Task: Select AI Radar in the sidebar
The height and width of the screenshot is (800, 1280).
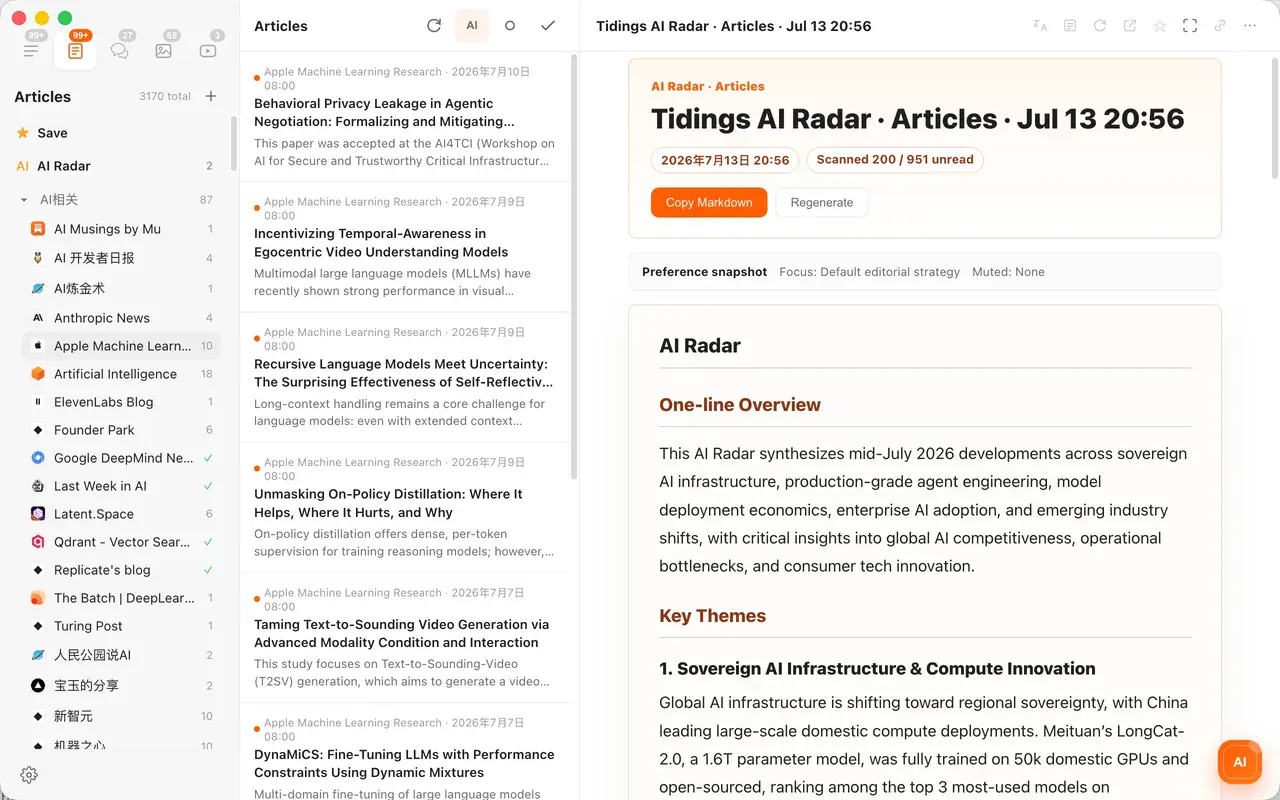Action: point(118,166)
